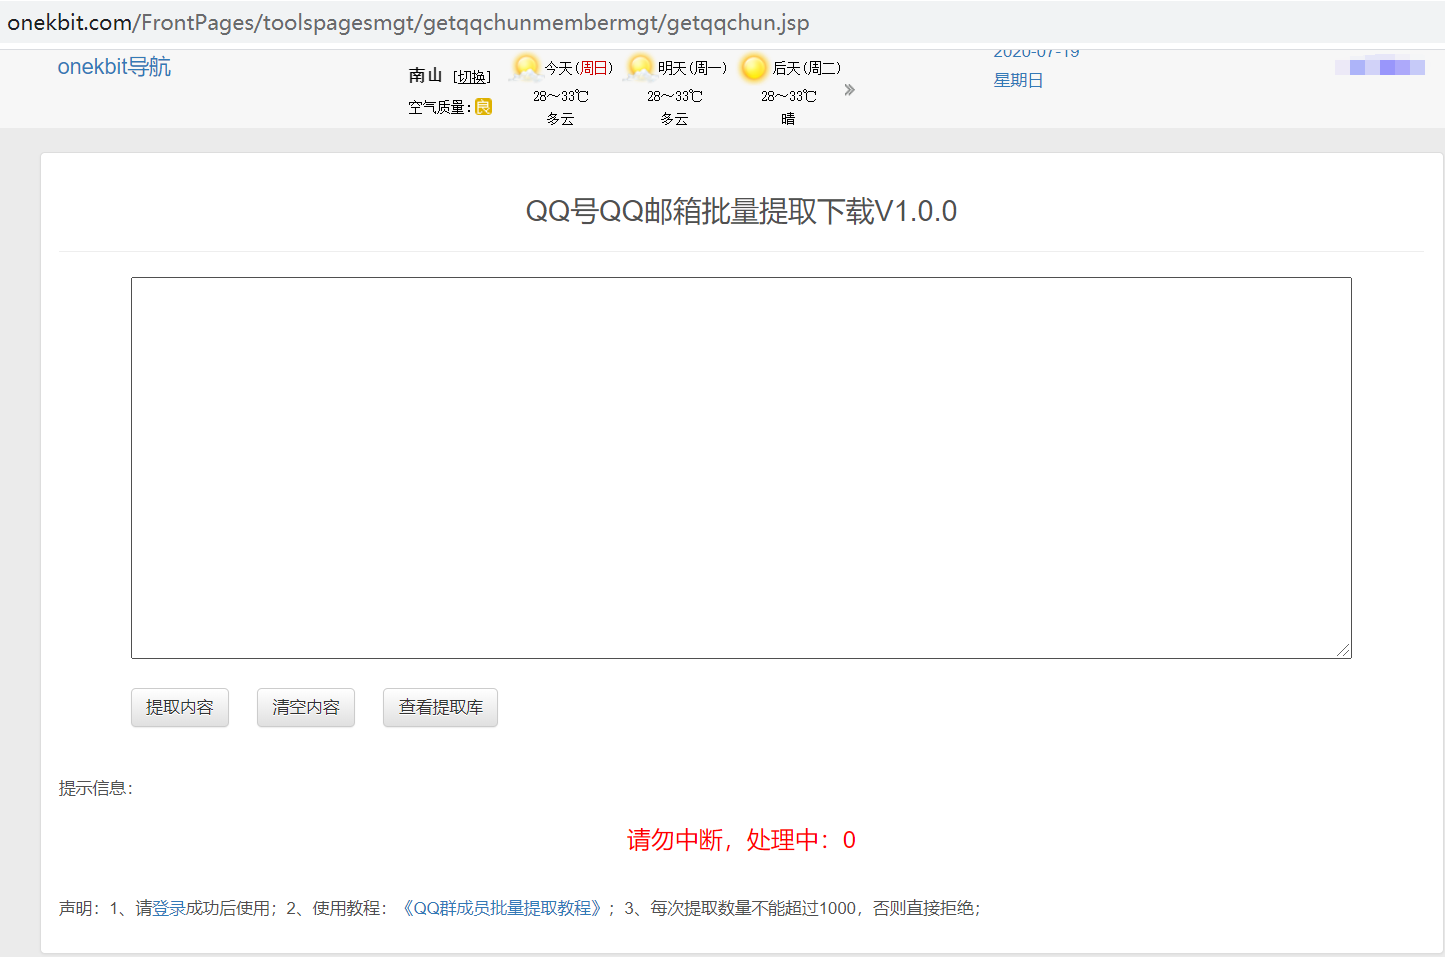This screenshot has width=1445, height=957.
Task: Click the 良 air quality badge
Action: pos(483,106)
